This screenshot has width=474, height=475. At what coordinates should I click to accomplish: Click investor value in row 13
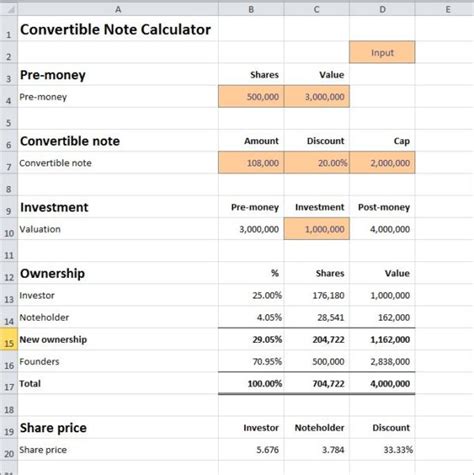(382, 295)
